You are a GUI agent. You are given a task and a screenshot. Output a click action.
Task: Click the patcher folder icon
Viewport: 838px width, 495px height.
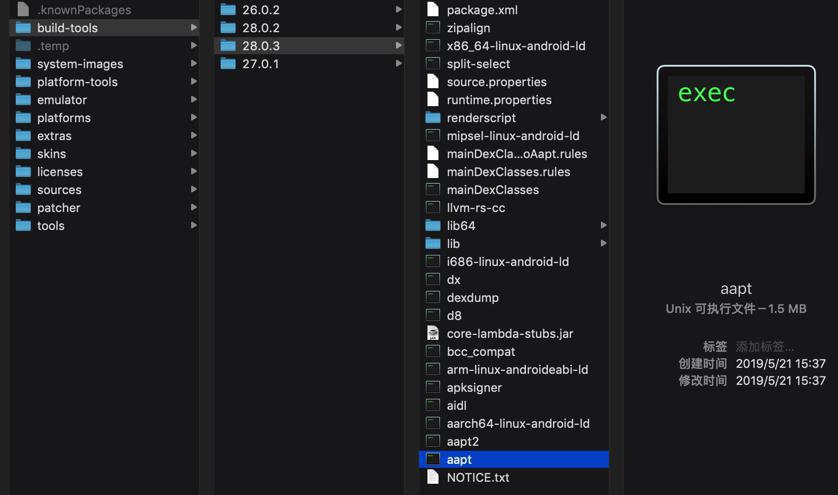coord(23,207)
